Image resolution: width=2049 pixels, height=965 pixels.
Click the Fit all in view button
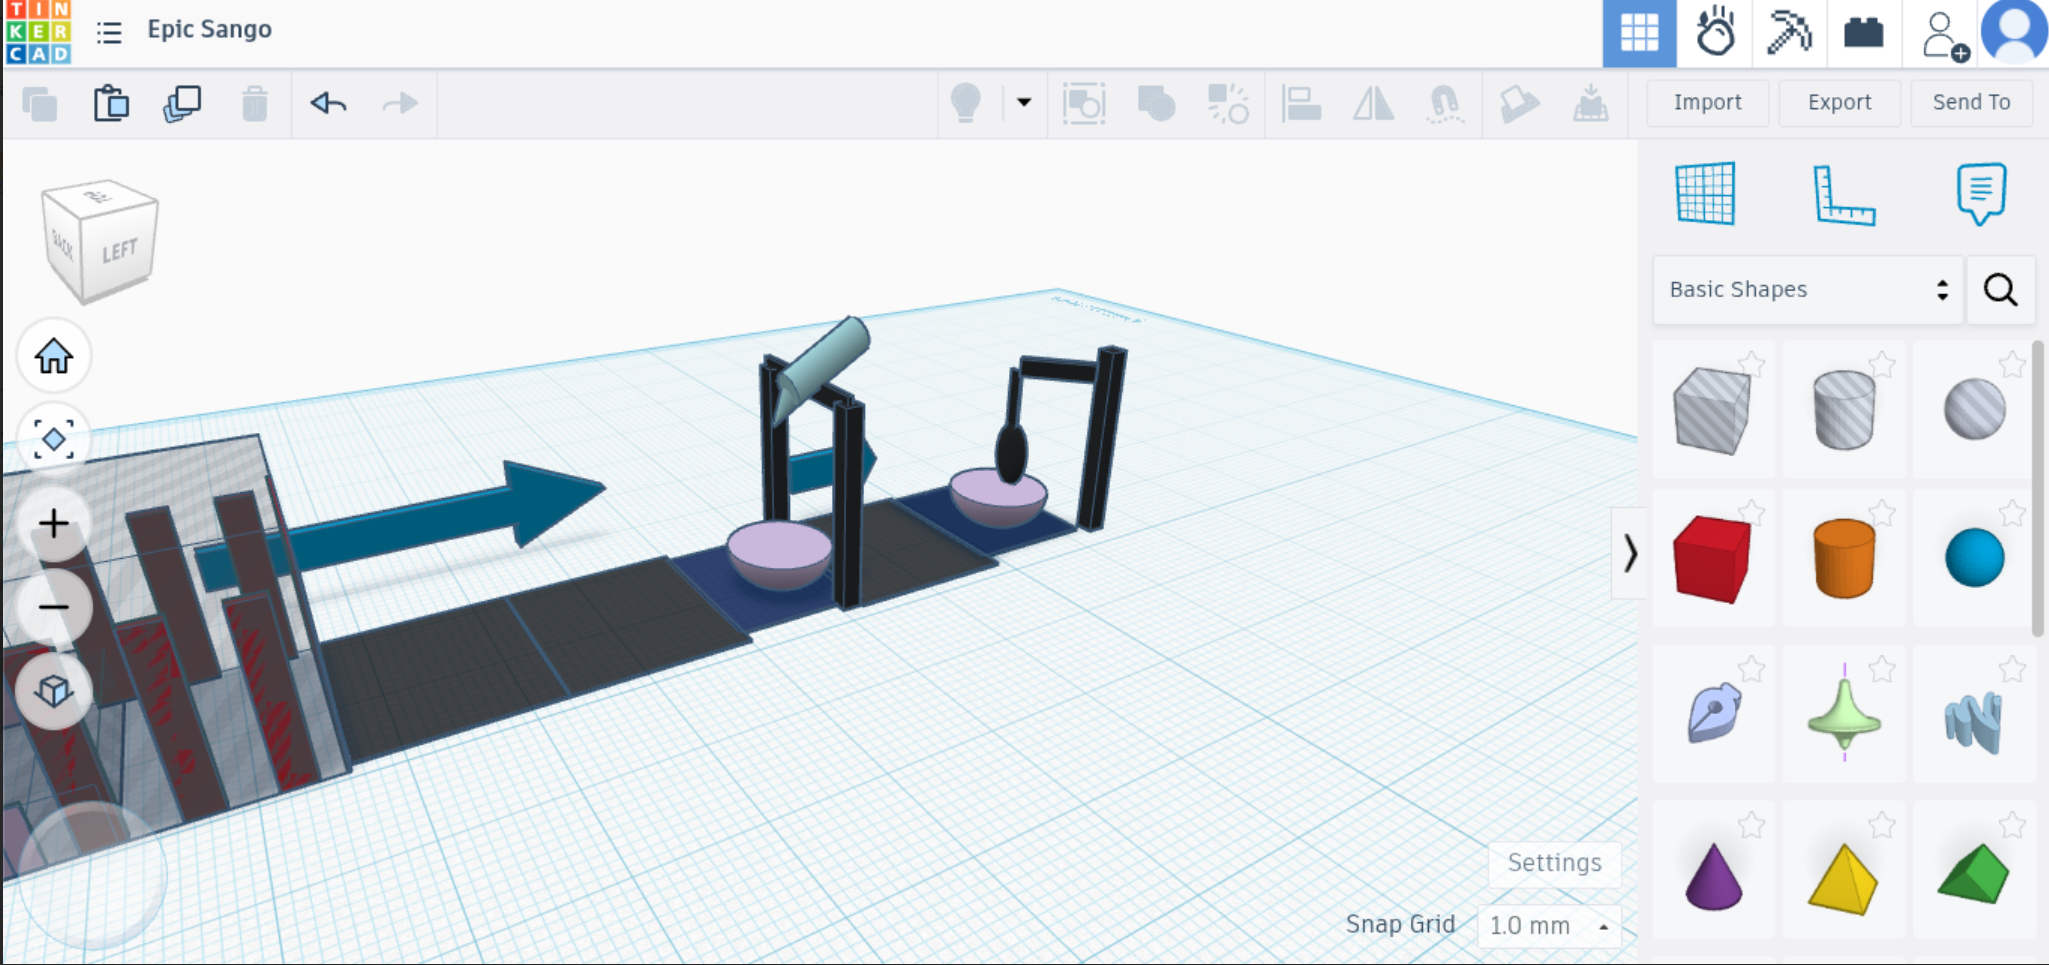click(x=54, y=440)
